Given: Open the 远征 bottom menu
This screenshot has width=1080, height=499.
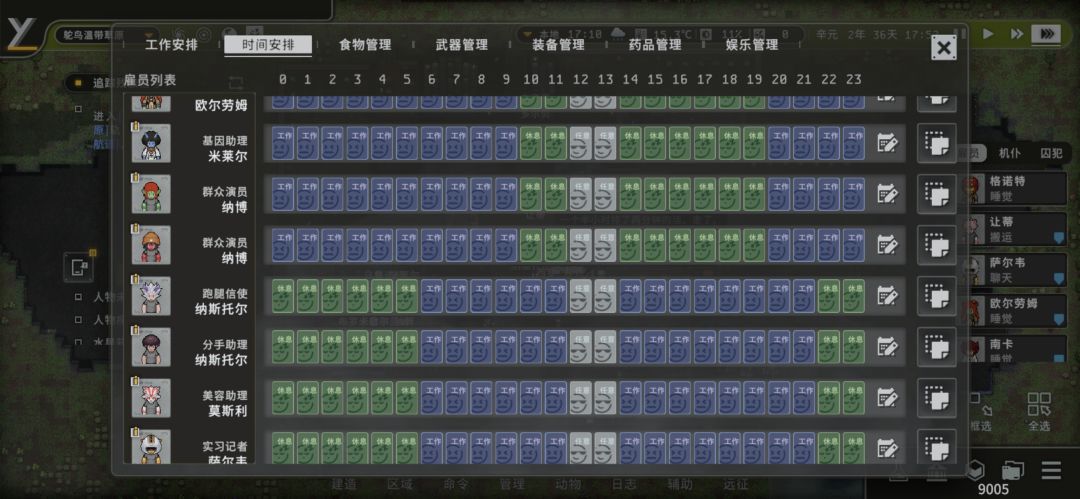Looking at the screenshot, I should point(736,484).
